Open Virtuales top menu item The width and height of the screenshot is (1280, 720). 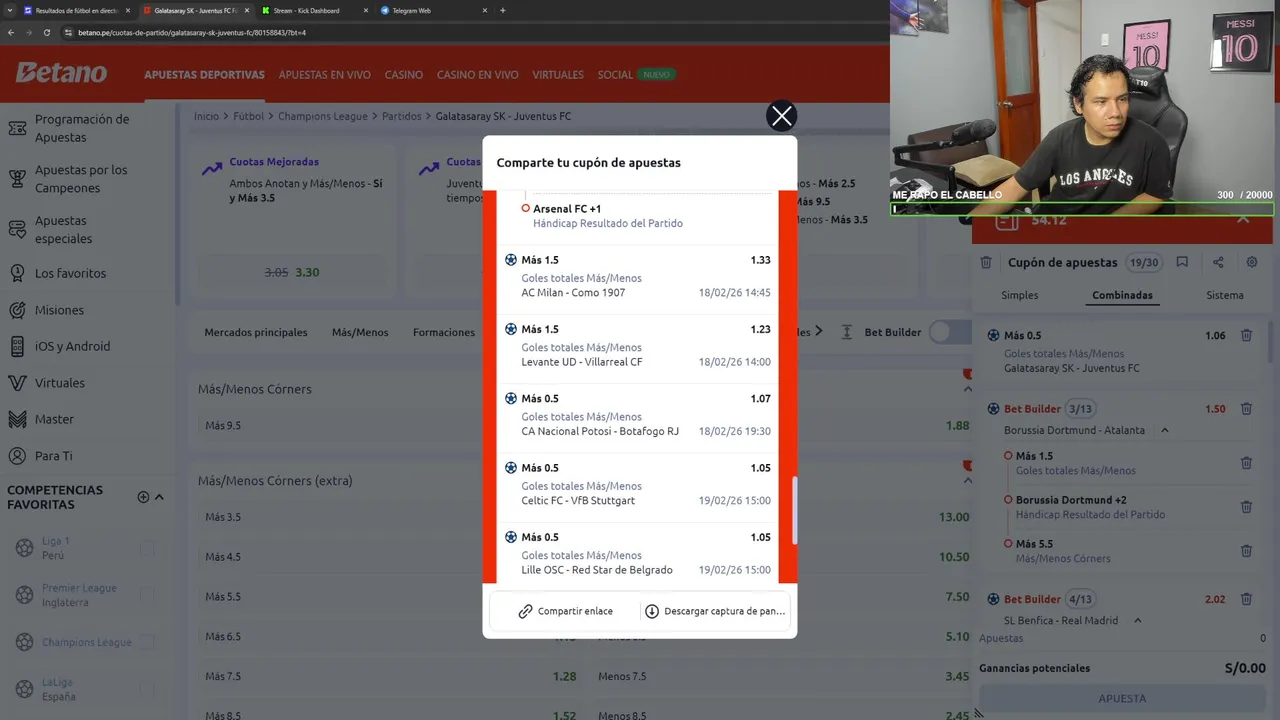point(558,75)
